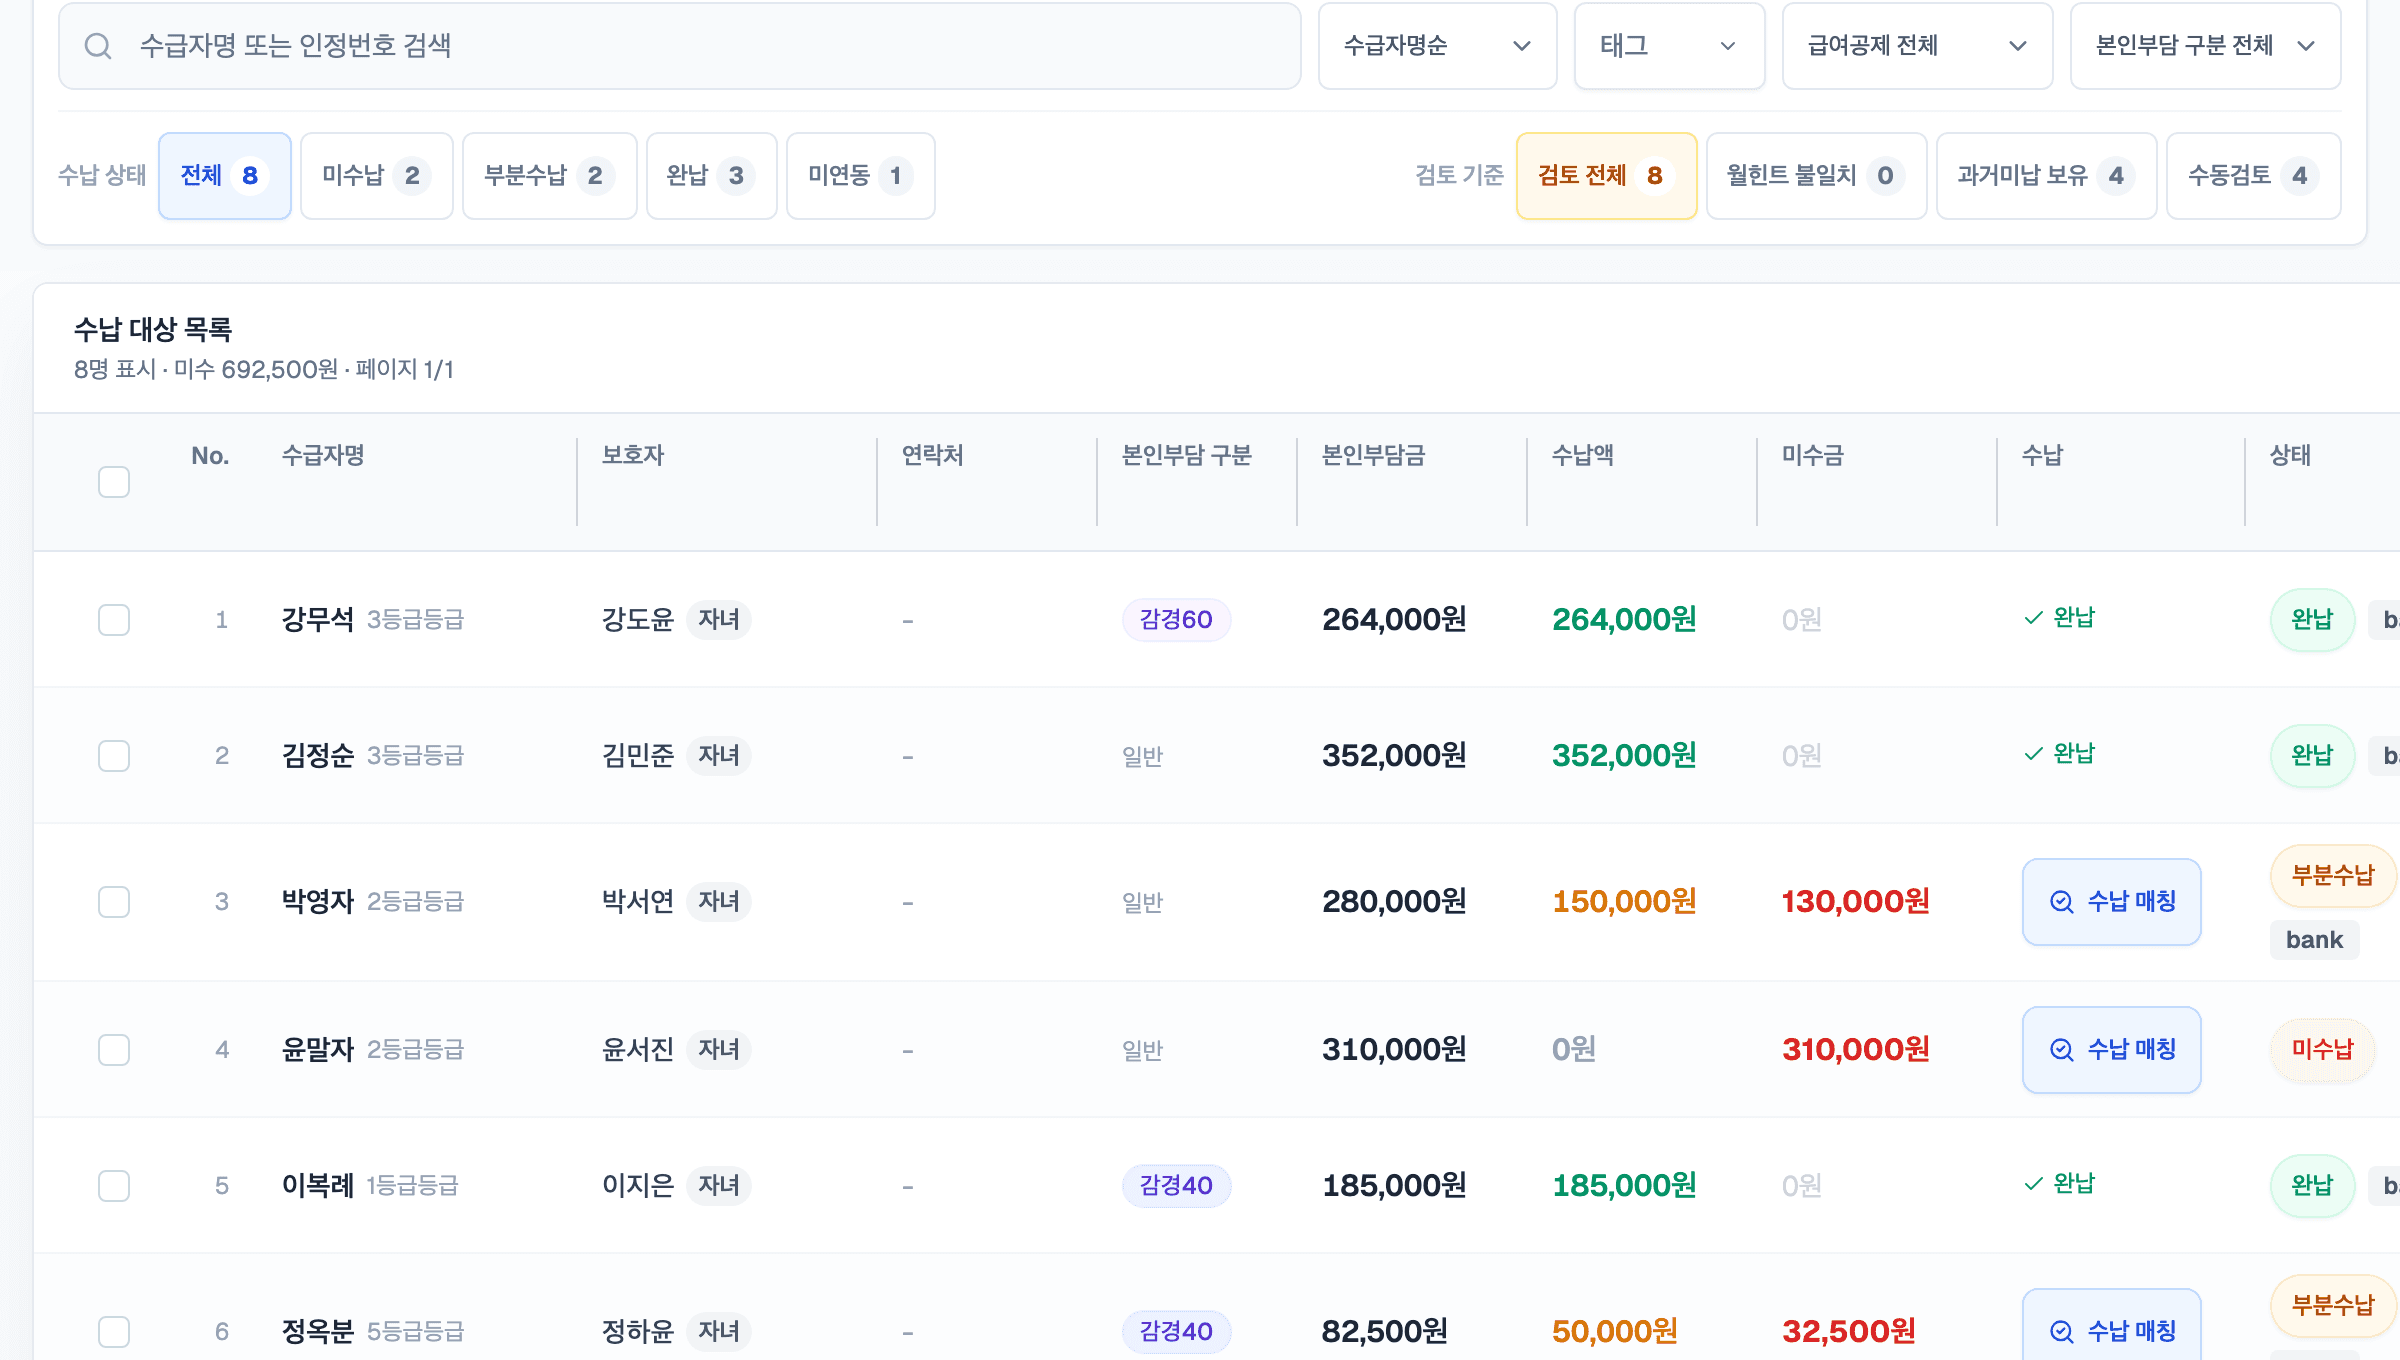Image resolution: width=2400 pixels, height=1360 pixels.
Task: Check the row for 김정순
Action: [114, 756]
